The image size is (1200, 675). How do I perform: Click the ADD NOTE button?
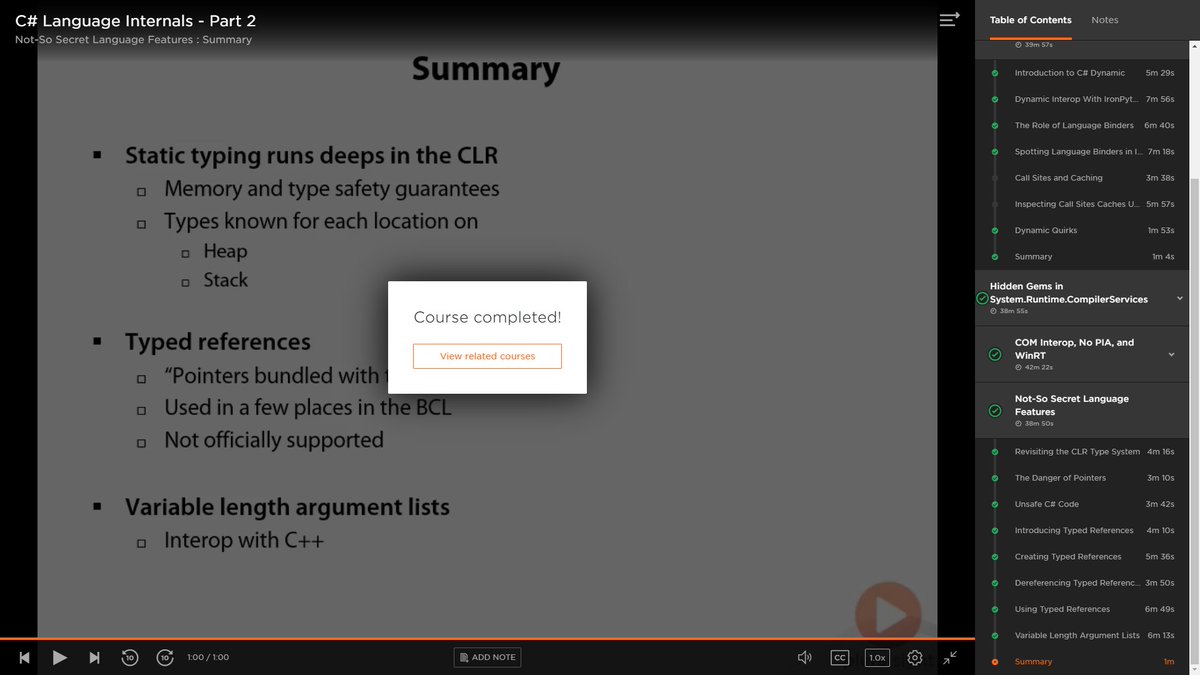click(487, 657)
